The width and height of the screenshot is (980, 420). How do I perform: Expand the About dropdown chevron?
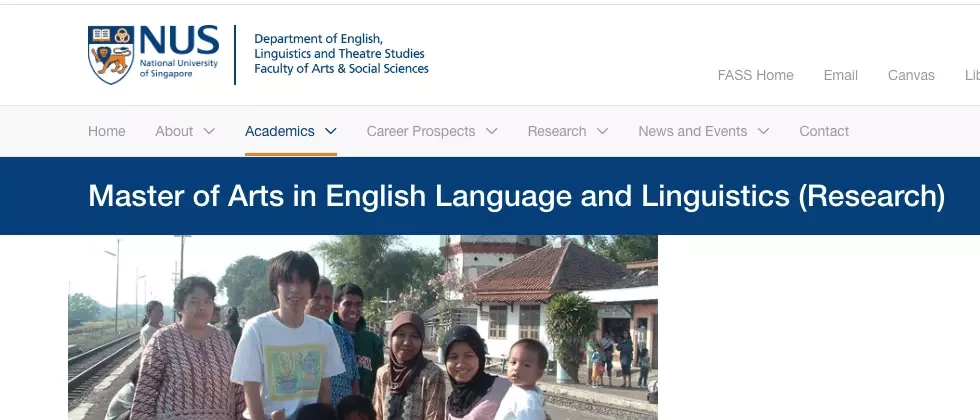pos(209,131)
